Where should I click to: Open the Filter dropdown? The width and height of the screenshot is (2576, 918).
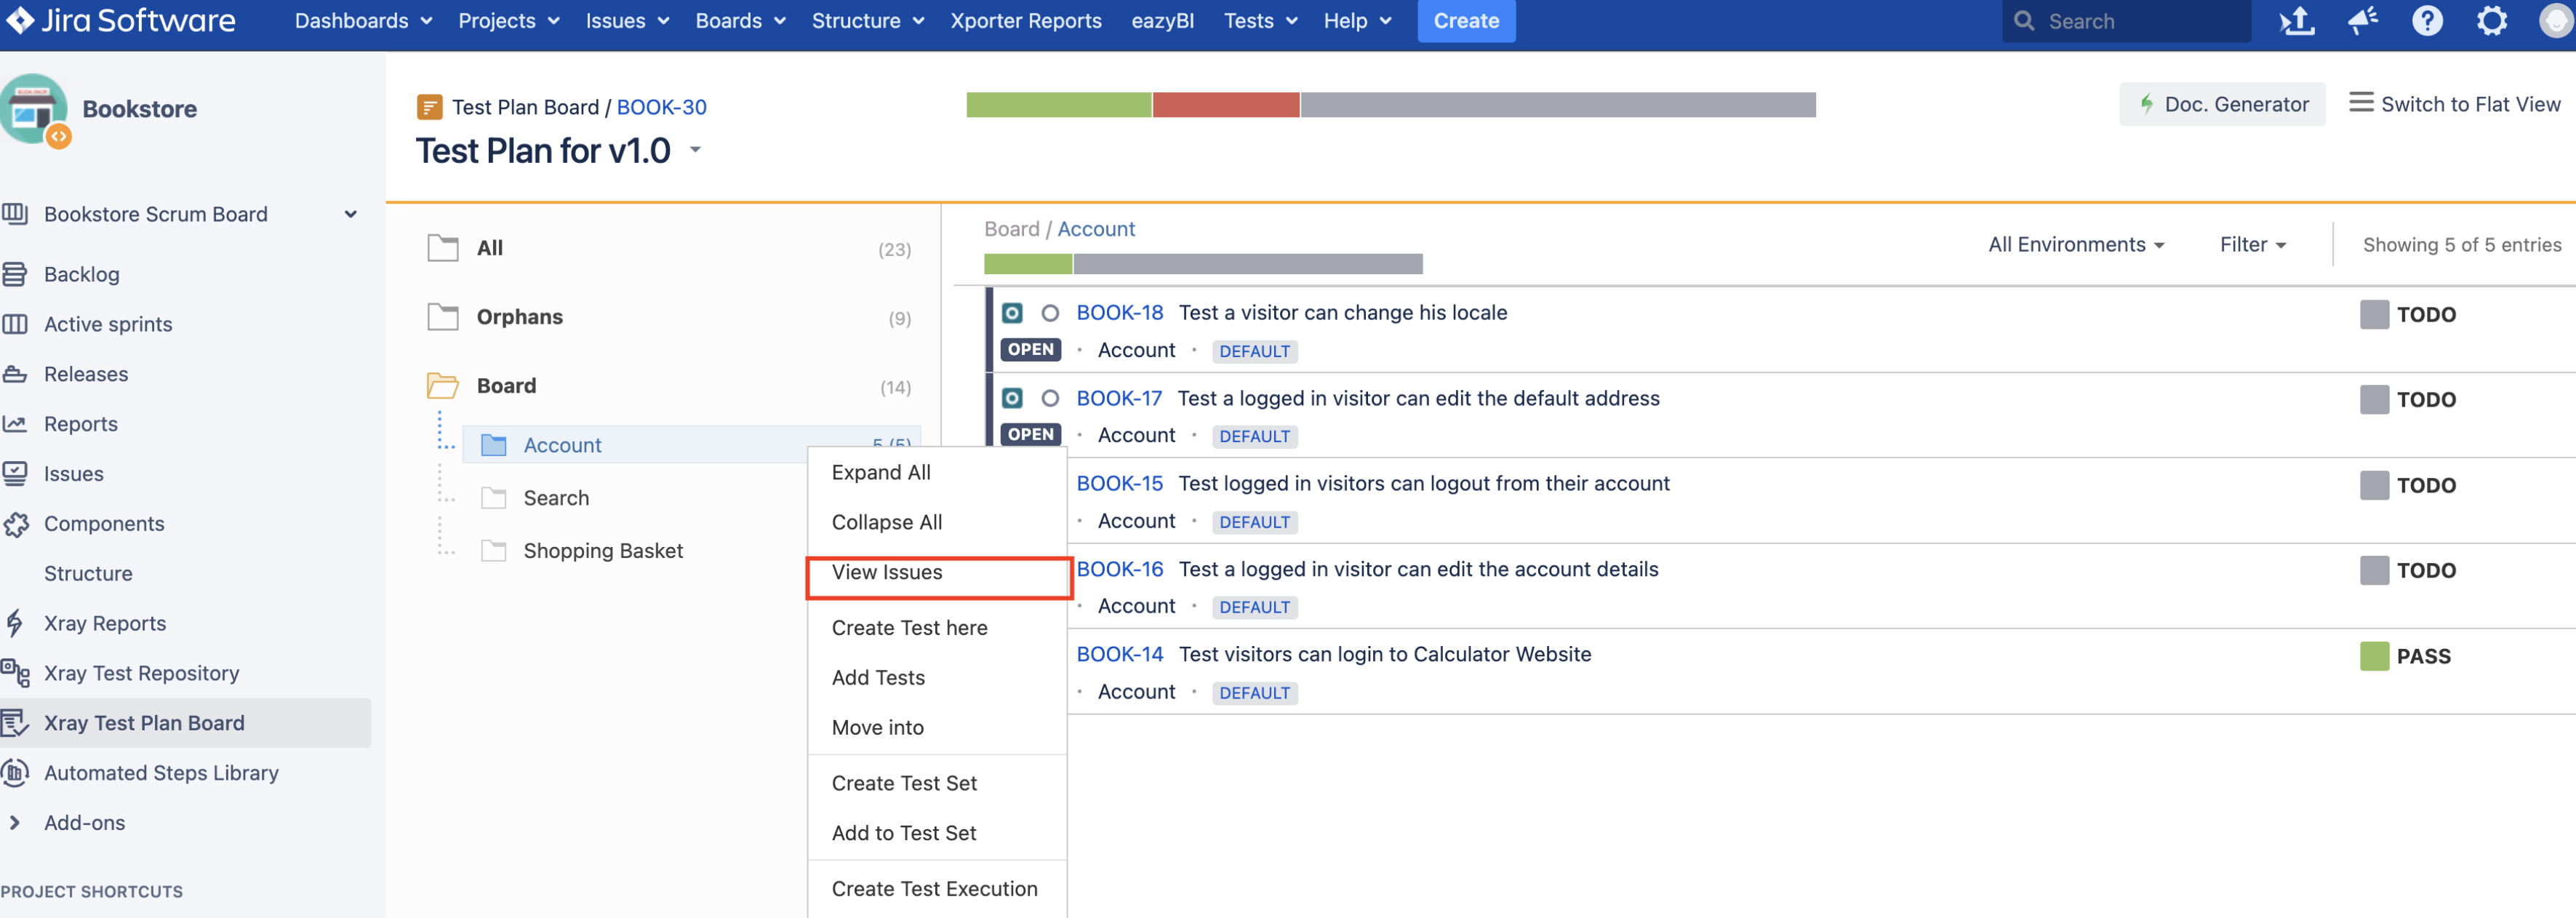[2253, 245]
